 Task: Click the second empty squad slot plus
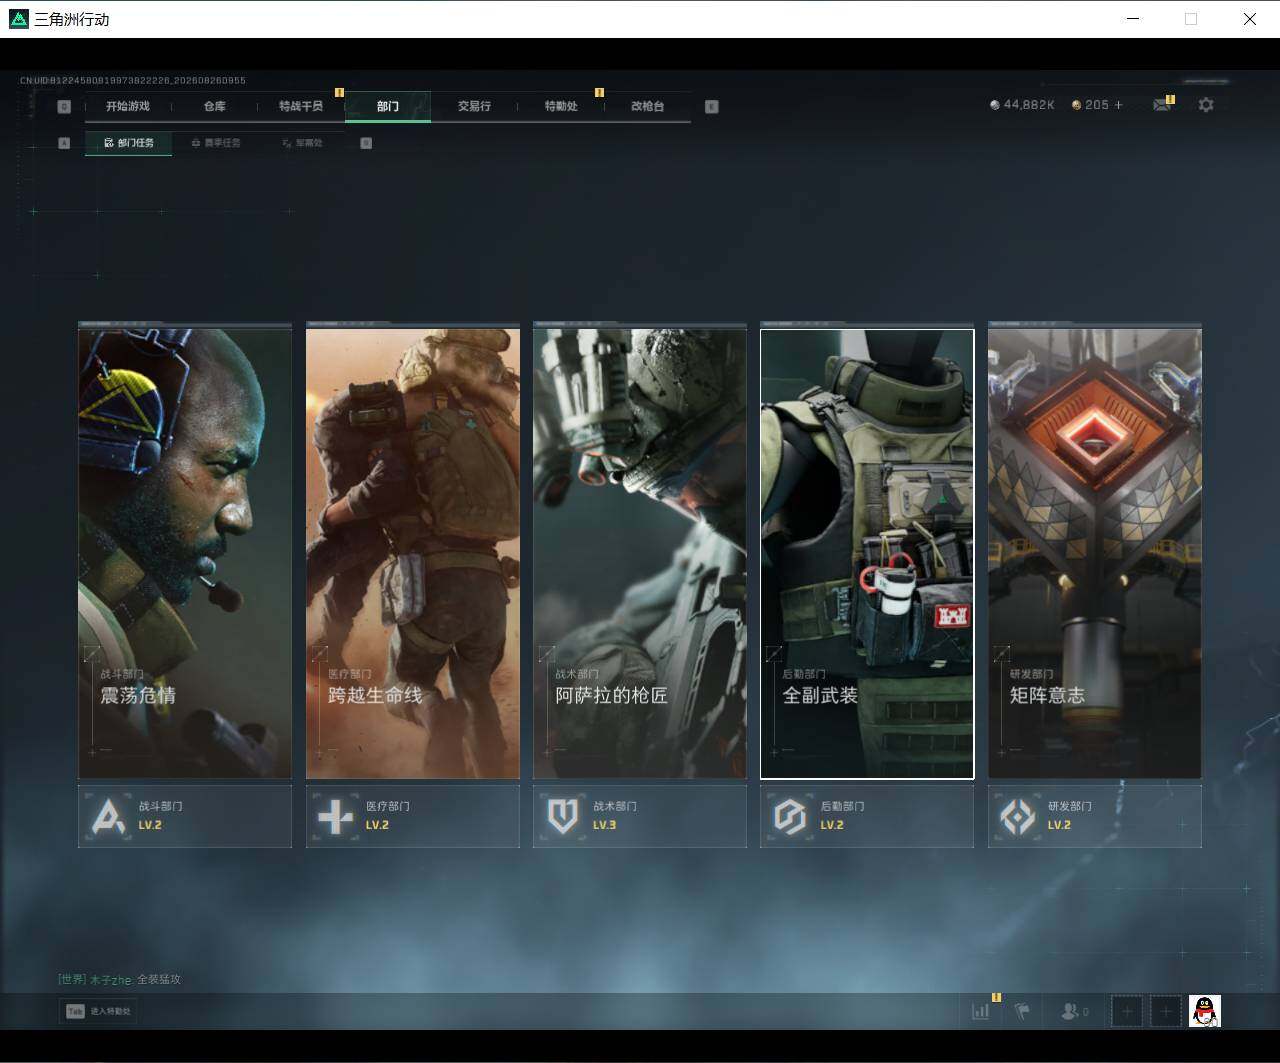[x=1165, y=1011]
